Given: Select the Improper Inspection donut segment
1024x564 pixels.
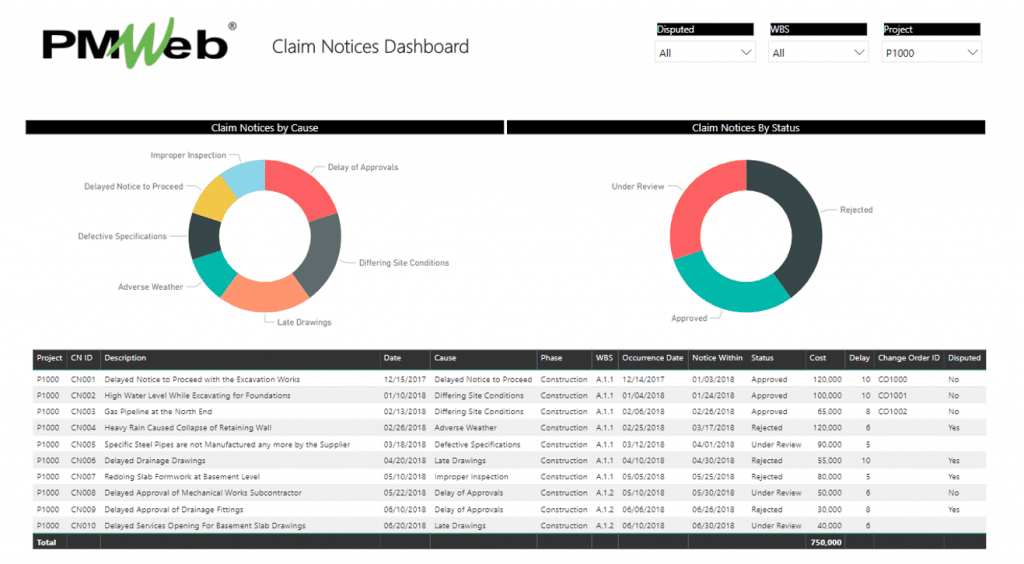Looking at the screenshot, I should pyautogui.click(x=246, y=176).
